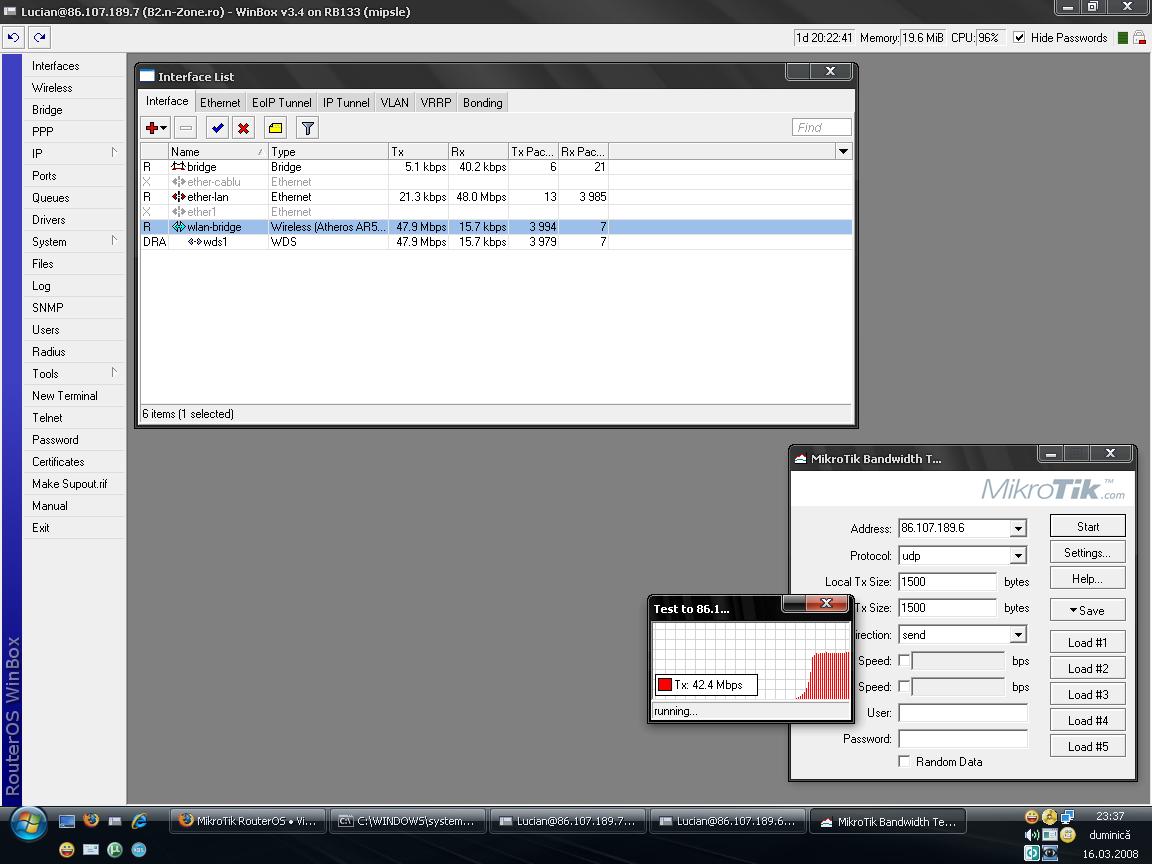Viewport: 1152px width, 864px height.
Task: Open the Direction send dropdown
Action: (x=1018, y=635)
